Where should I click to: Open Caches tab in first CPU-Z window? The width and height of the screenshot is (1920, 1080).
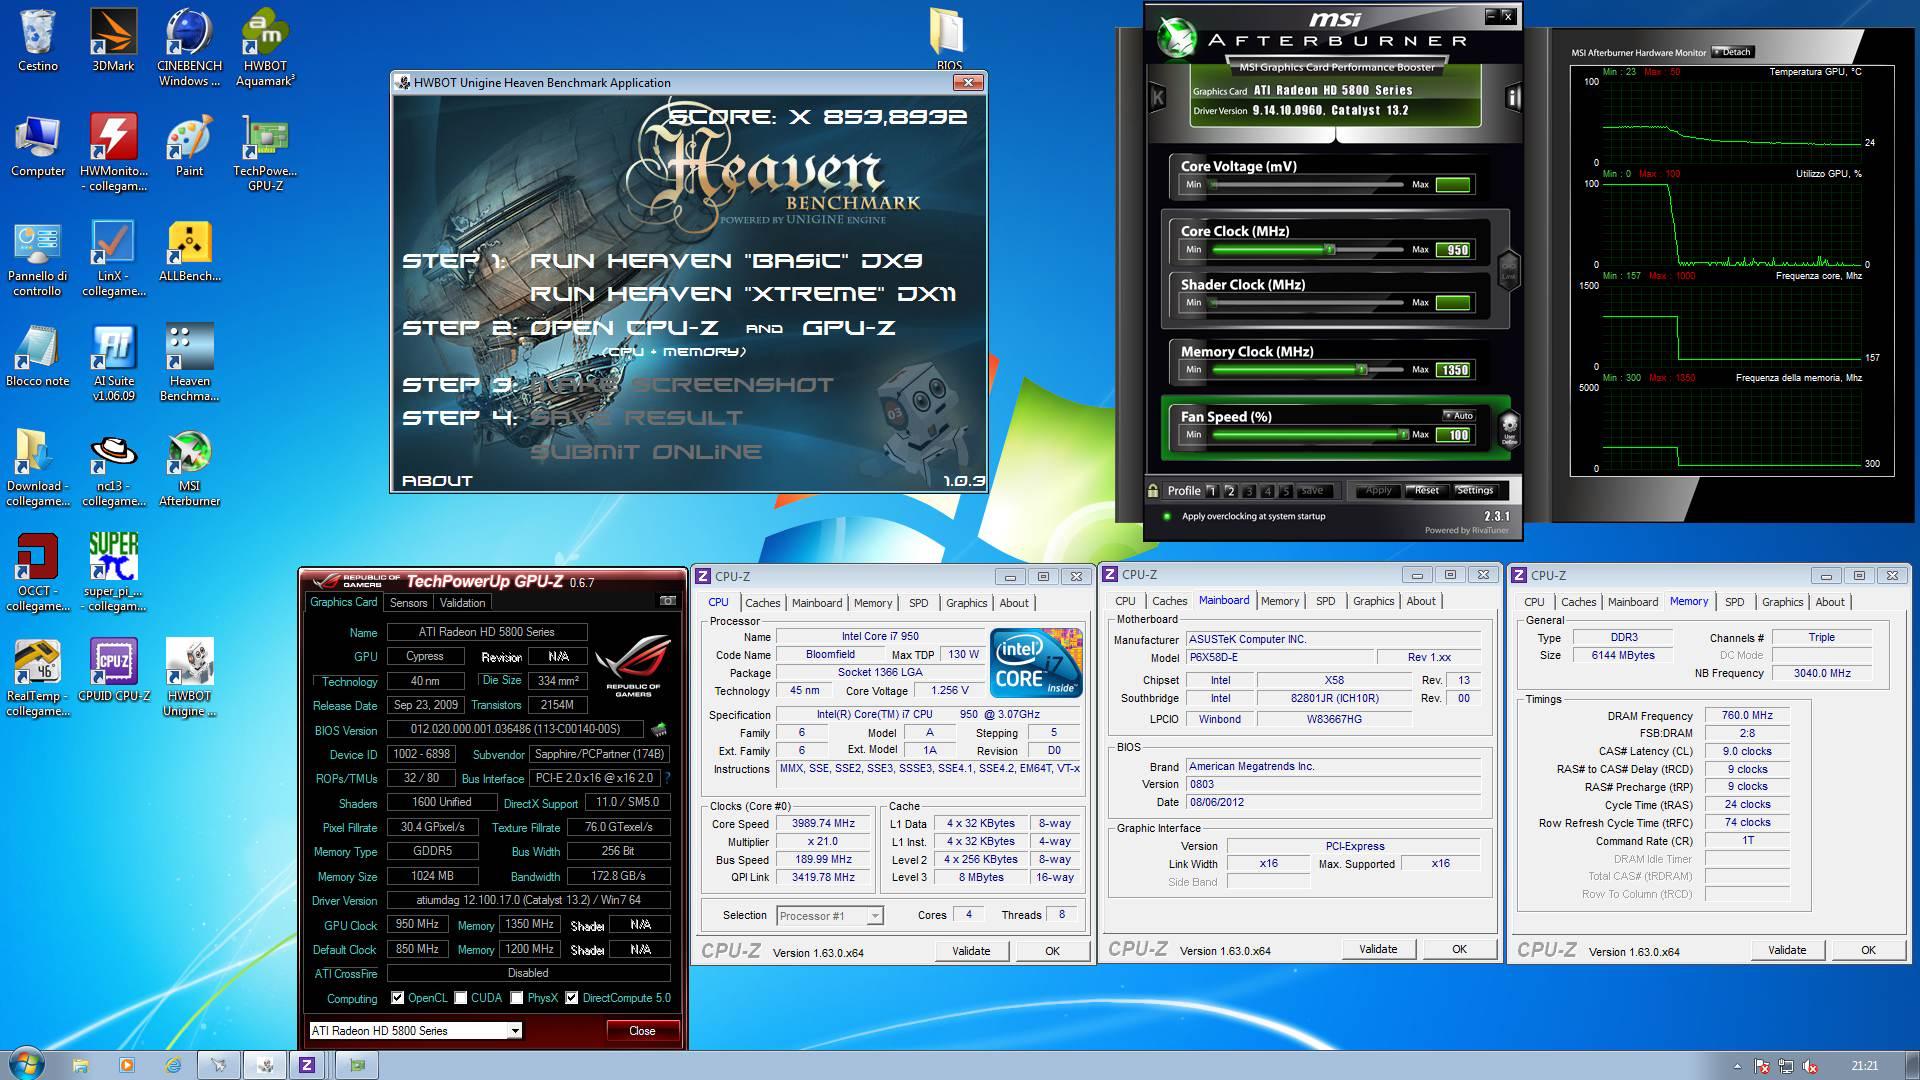[x=762, y=603]
